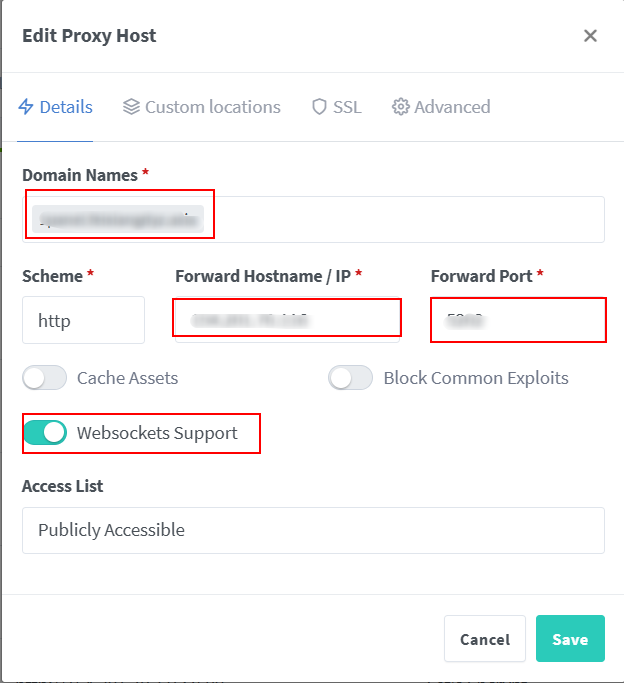Turn on Block Common Exploits
624x683 pixels.
coord(351,378)
